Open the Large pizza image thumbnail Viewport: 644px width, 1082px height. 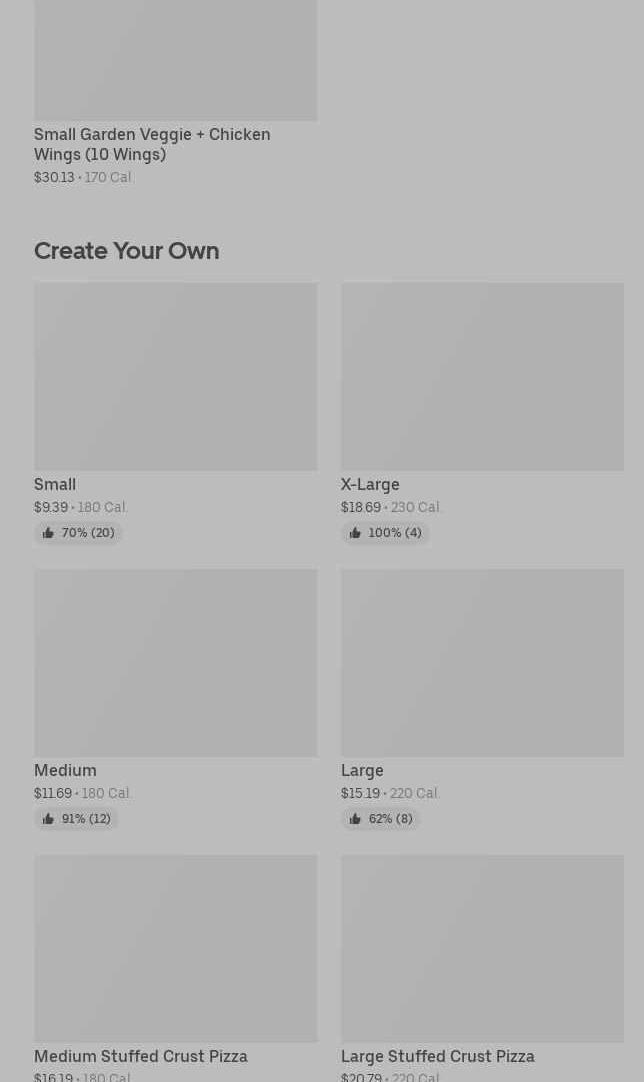click(x=482, y=662)
